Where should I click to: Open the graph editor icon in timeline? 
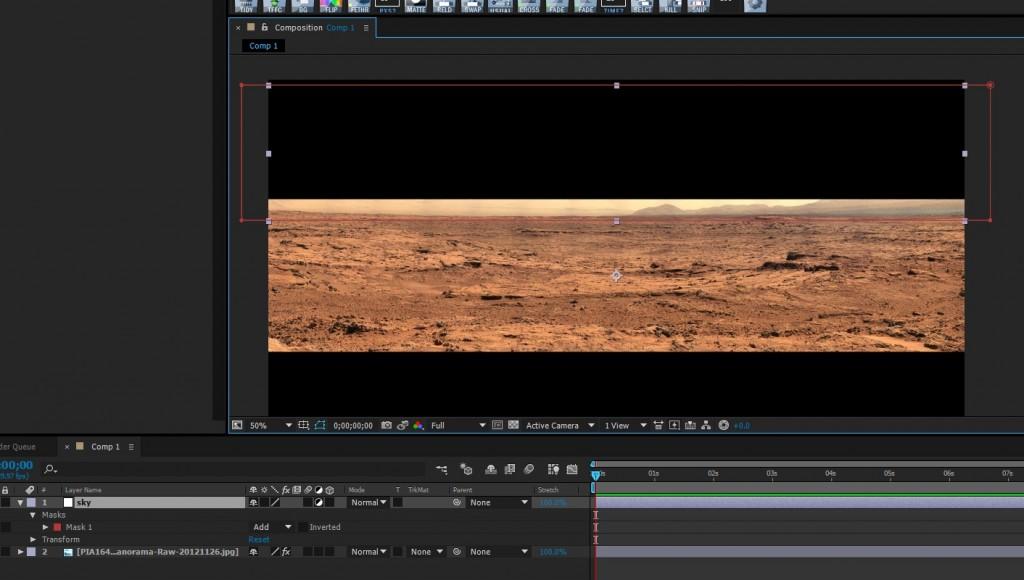(x=572, y=469)
